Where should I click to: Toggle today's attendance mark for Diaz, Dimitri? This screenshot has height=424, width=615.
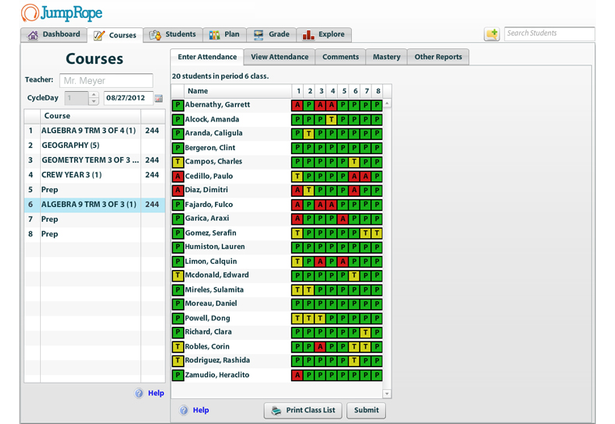tap(178, 190)
